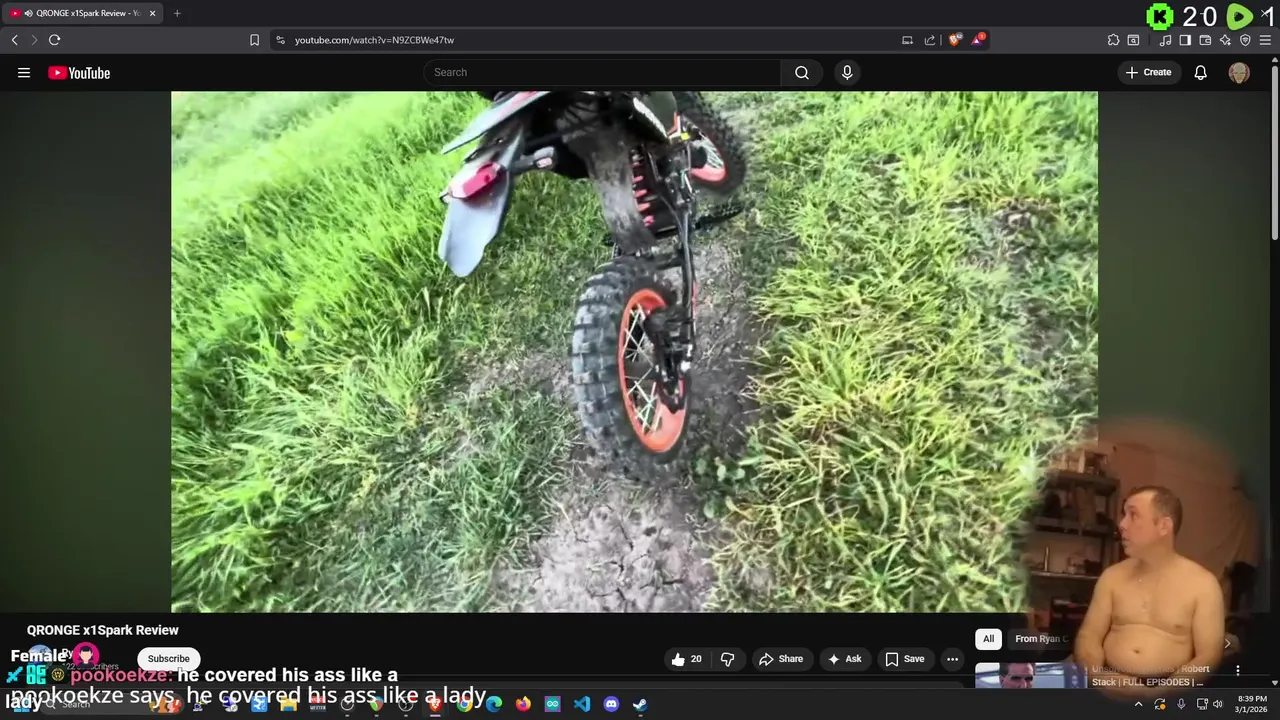View site information icon beside URL
Image resolution: width=1280 pixels, height=720 pixels.
point(280,40)
